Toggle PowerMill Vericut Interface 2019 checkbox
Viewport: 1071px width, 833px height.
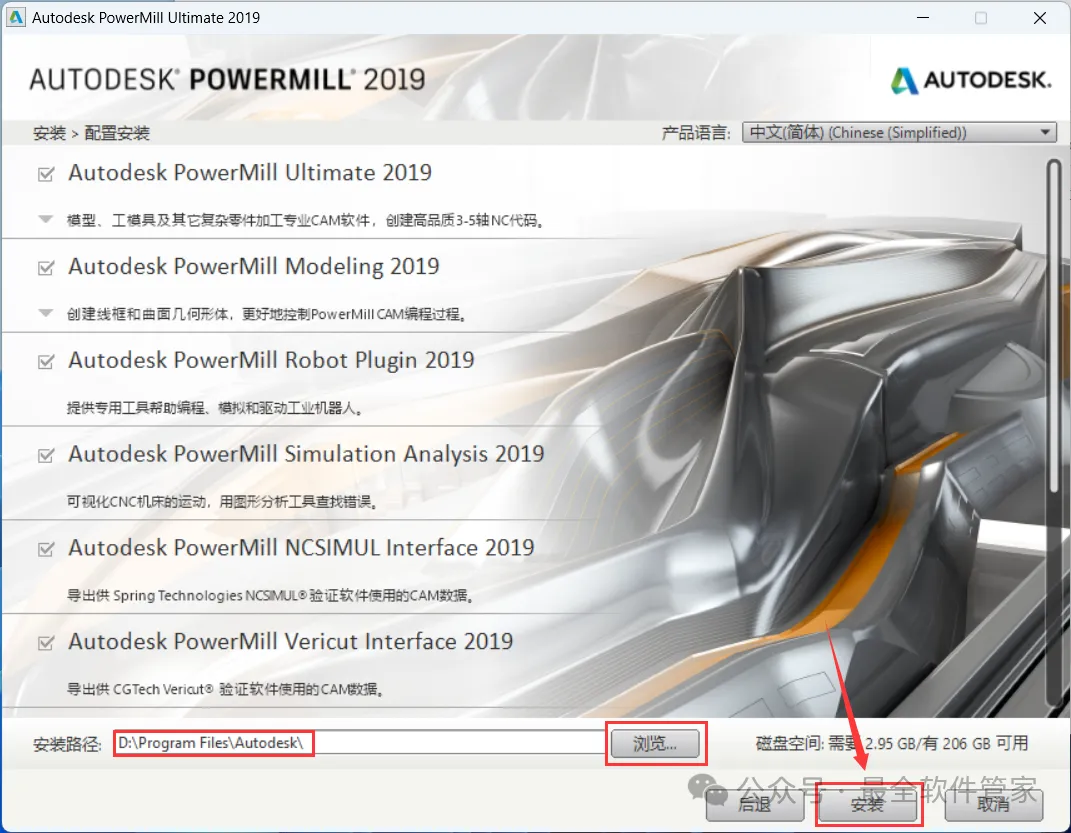(x=46, y=643)
